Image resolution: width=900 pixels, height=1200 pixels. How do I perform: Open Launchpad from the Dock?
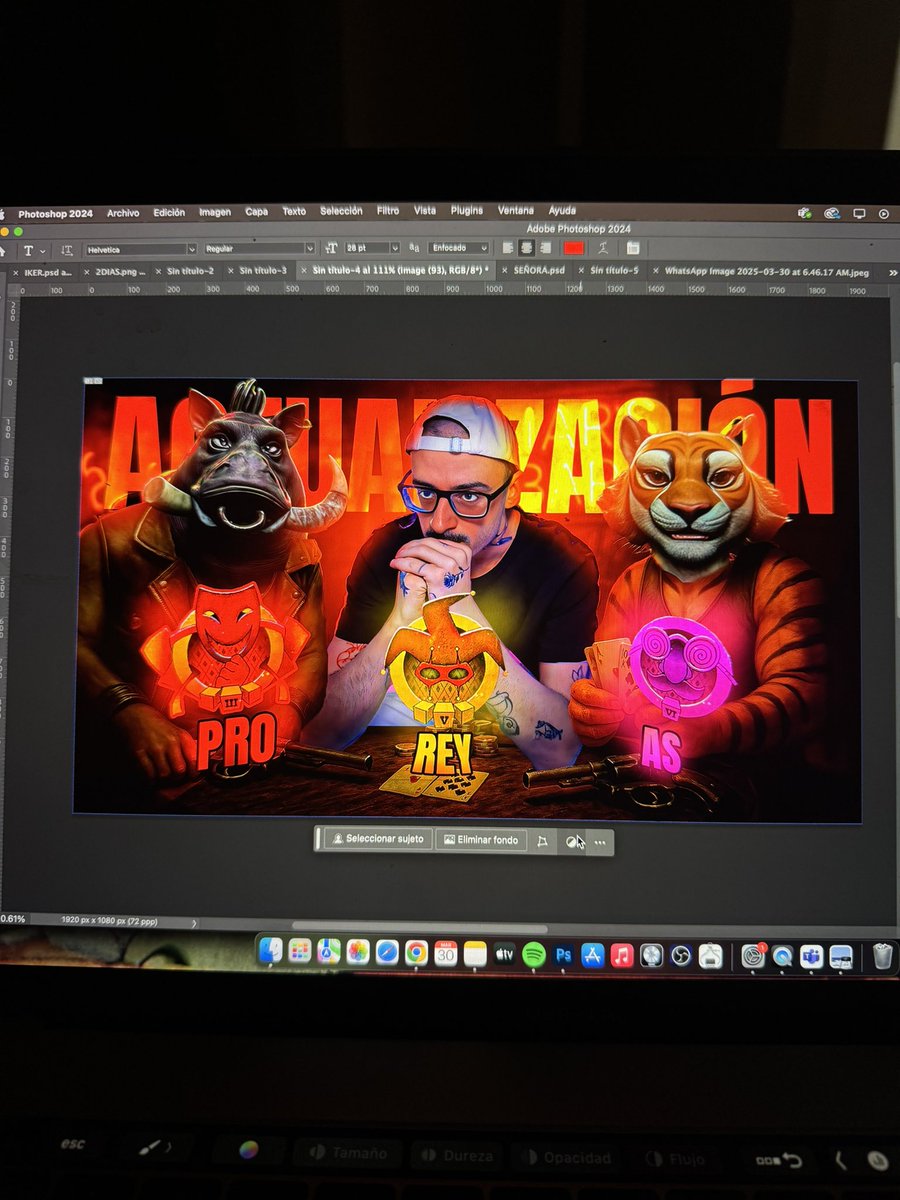click(300, 952)
